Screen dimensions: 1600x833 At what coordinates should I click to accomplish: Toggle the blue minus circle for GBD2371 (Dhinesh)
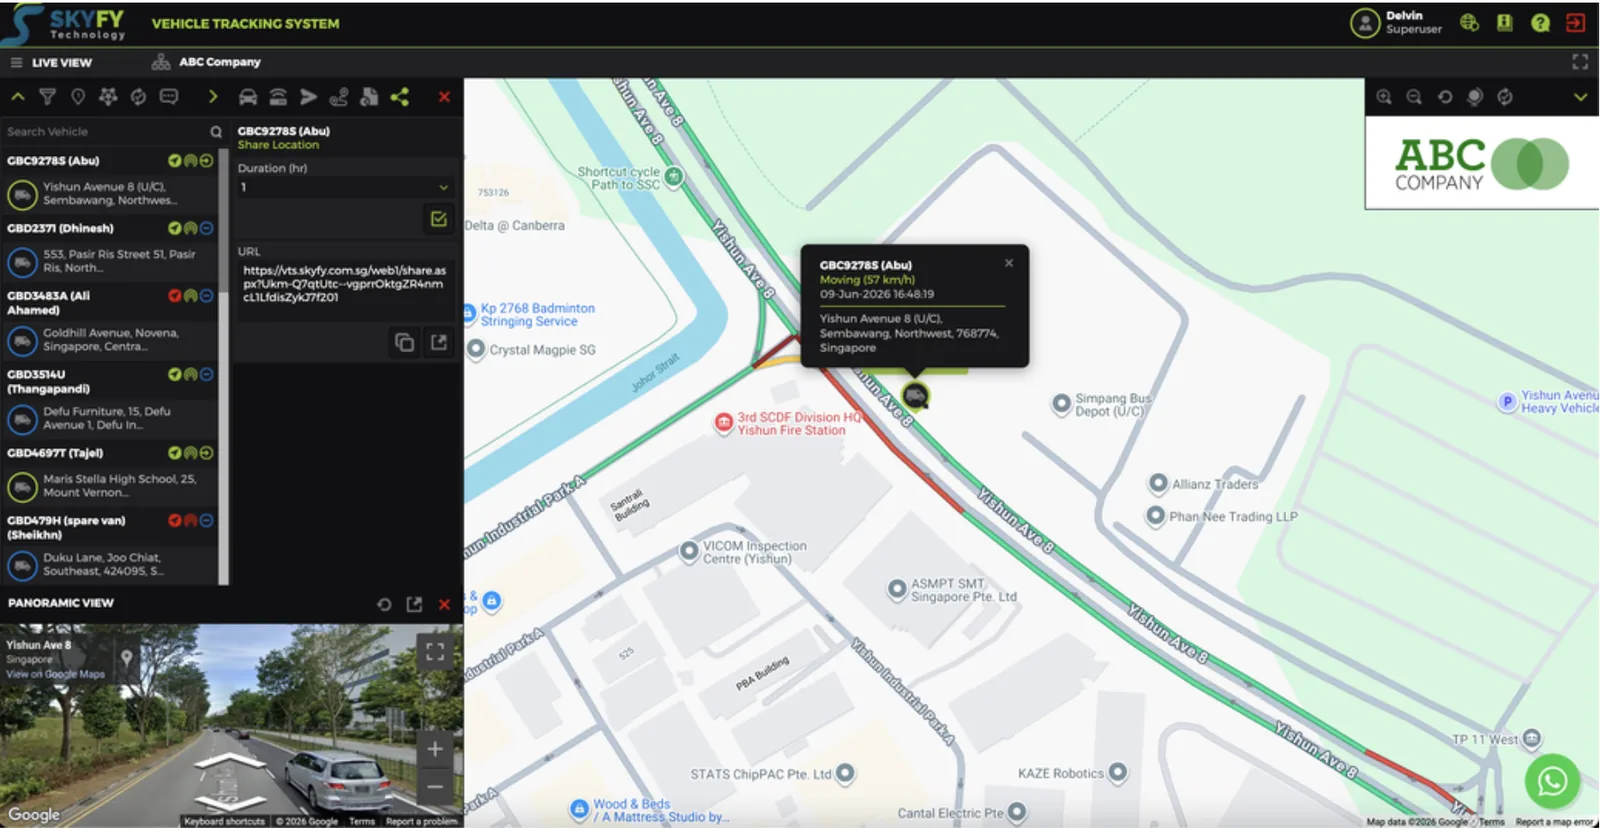pos(206,229)
